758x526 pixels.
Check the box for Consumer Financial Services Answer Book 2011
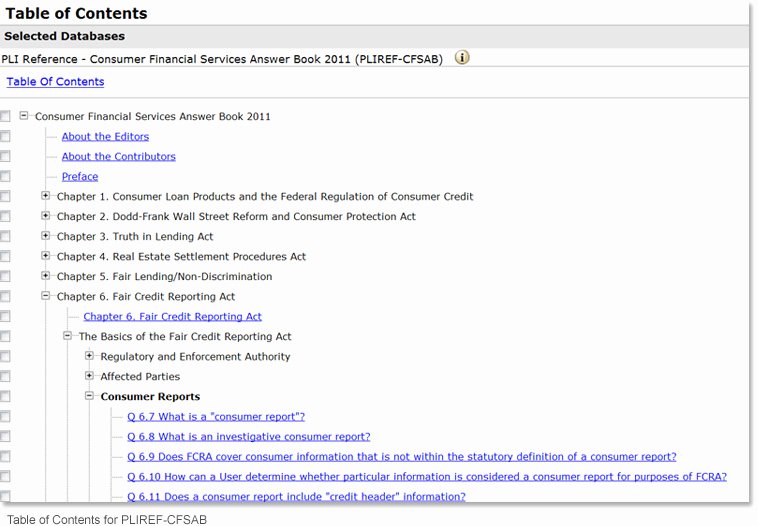[x=5, y=117]
